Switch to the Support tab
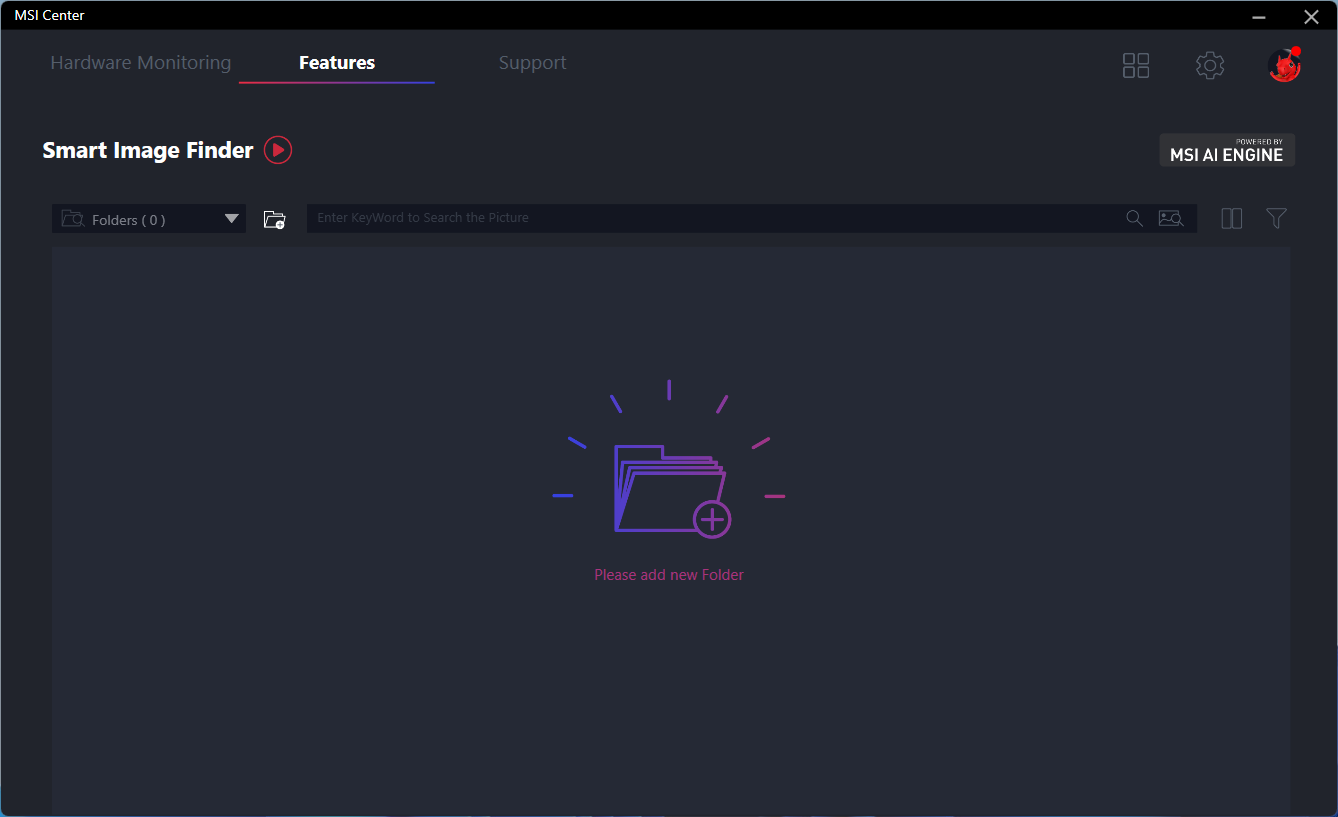1338x817 pixels. pos(532,63)
